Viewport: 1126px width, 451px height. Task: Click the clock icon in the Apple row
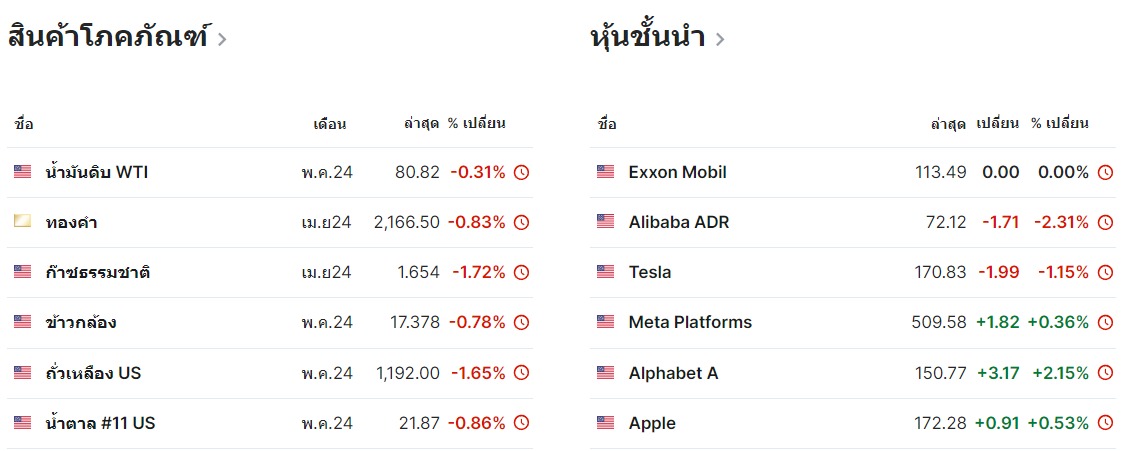point(1105,423)
